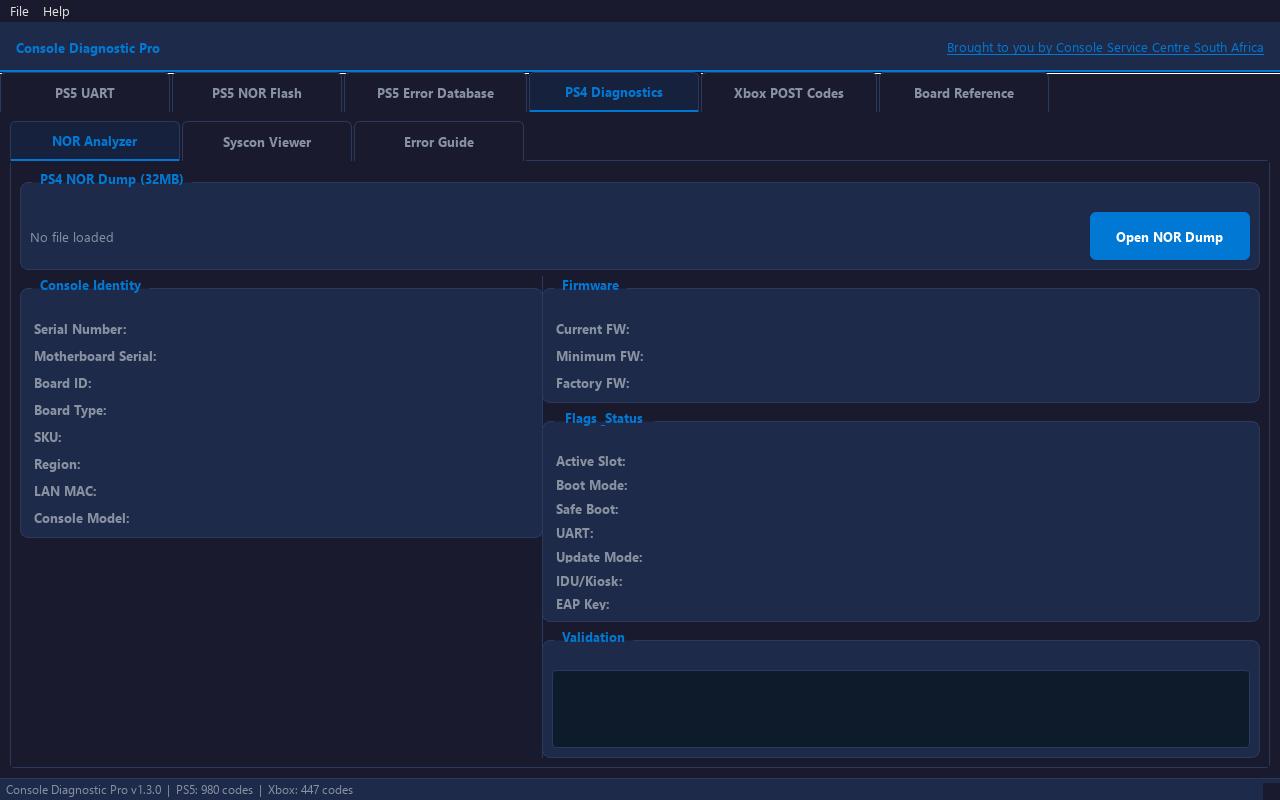Click the 'Firmware' group title
Screen dimensions: 1280x800
590,285
